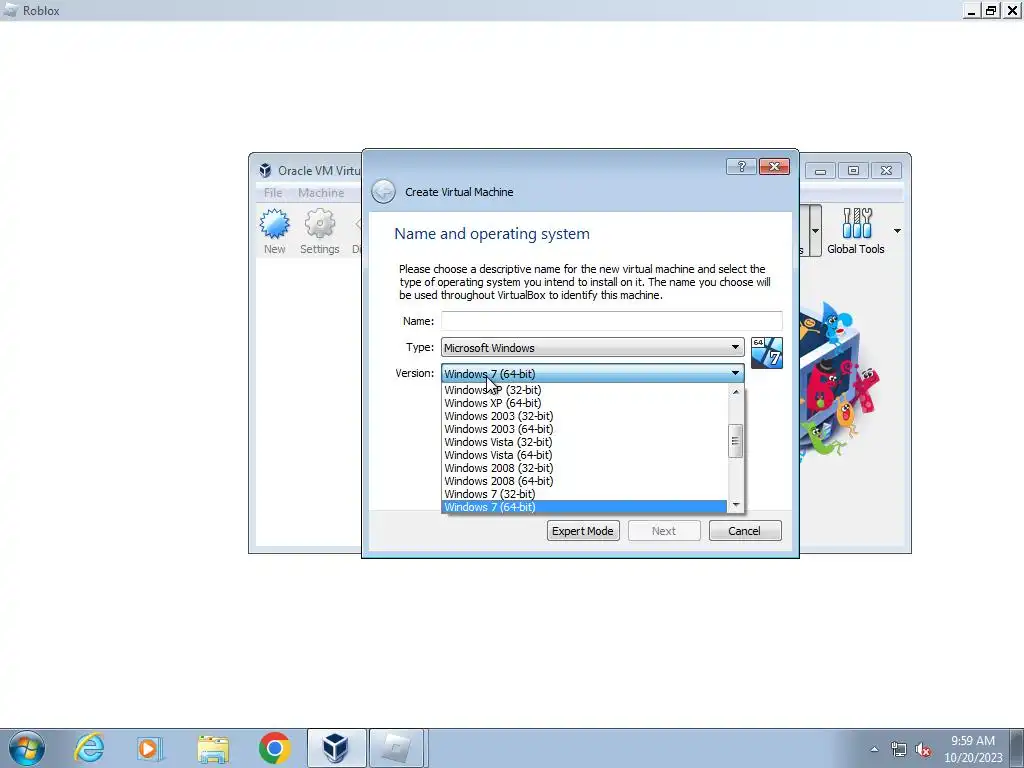Launch Internet Explorer from taskbar
This screenshot has height=768, width=1024.
click(x=89, y=748)
